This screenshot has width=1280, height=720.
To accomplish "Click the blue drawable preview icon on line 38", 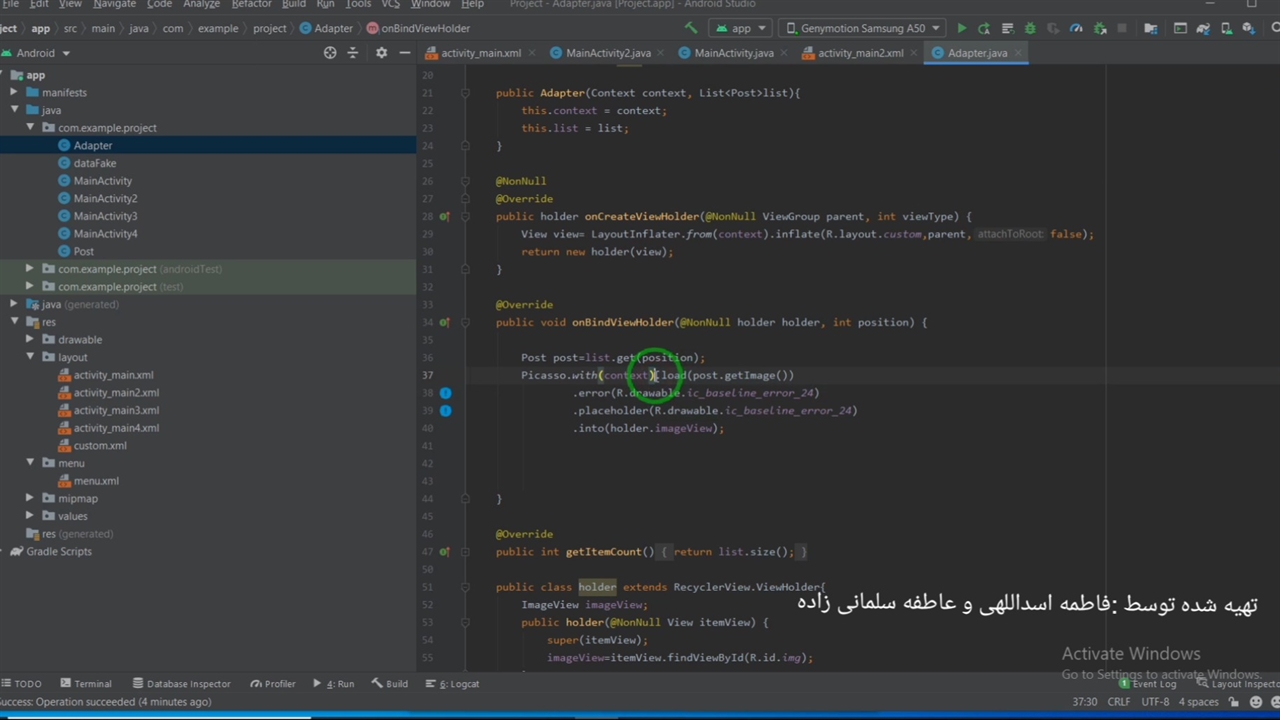I will (445, 393).
